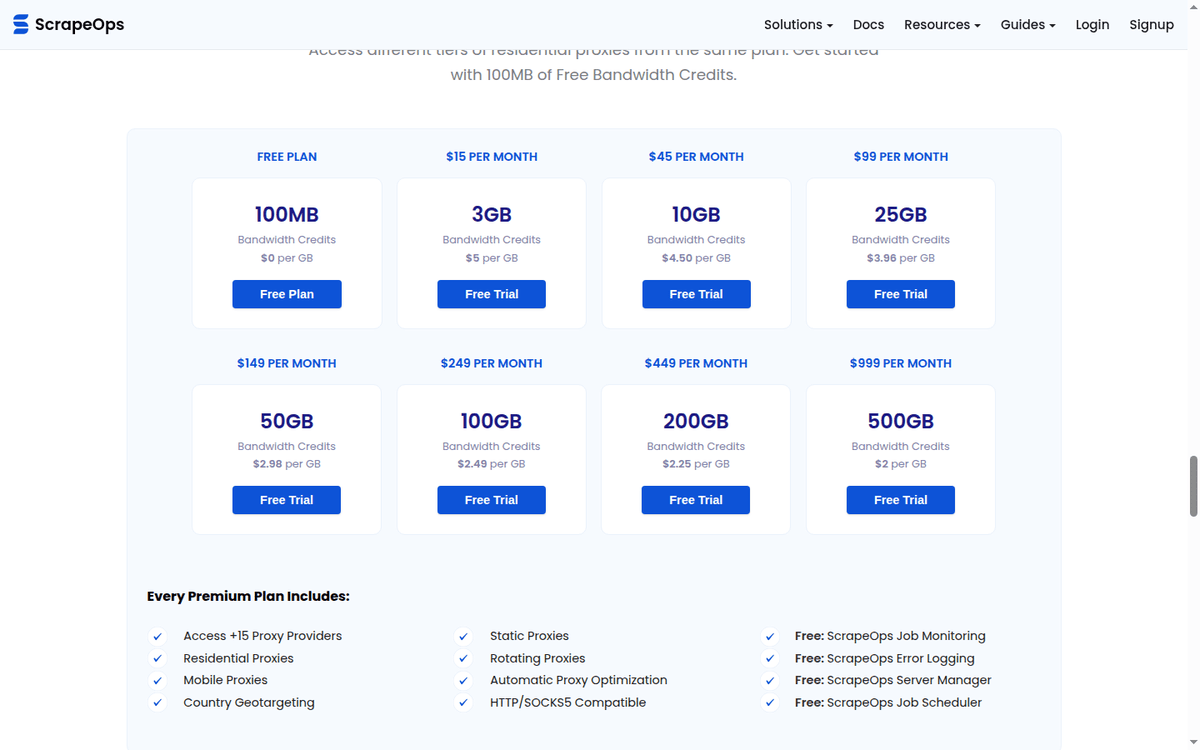Click the Automatic Proxy Optimization text
Image resolution: width=1200 pixels, height=750 pixels.
[578, 680]
